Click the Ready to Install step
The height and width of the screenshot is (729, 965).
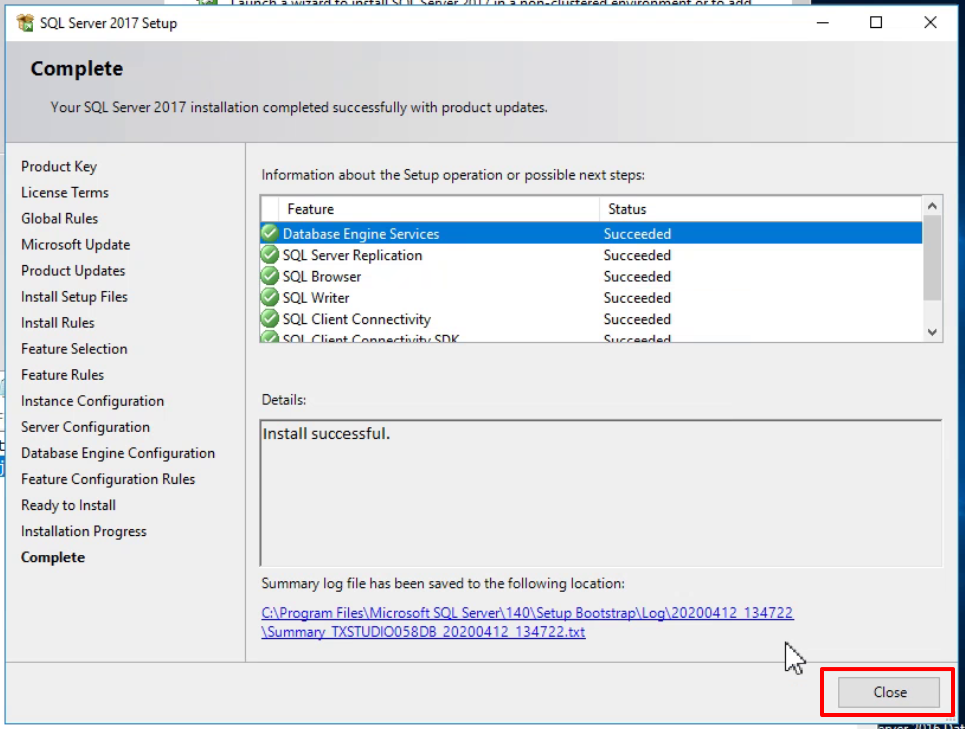(68, 505)
